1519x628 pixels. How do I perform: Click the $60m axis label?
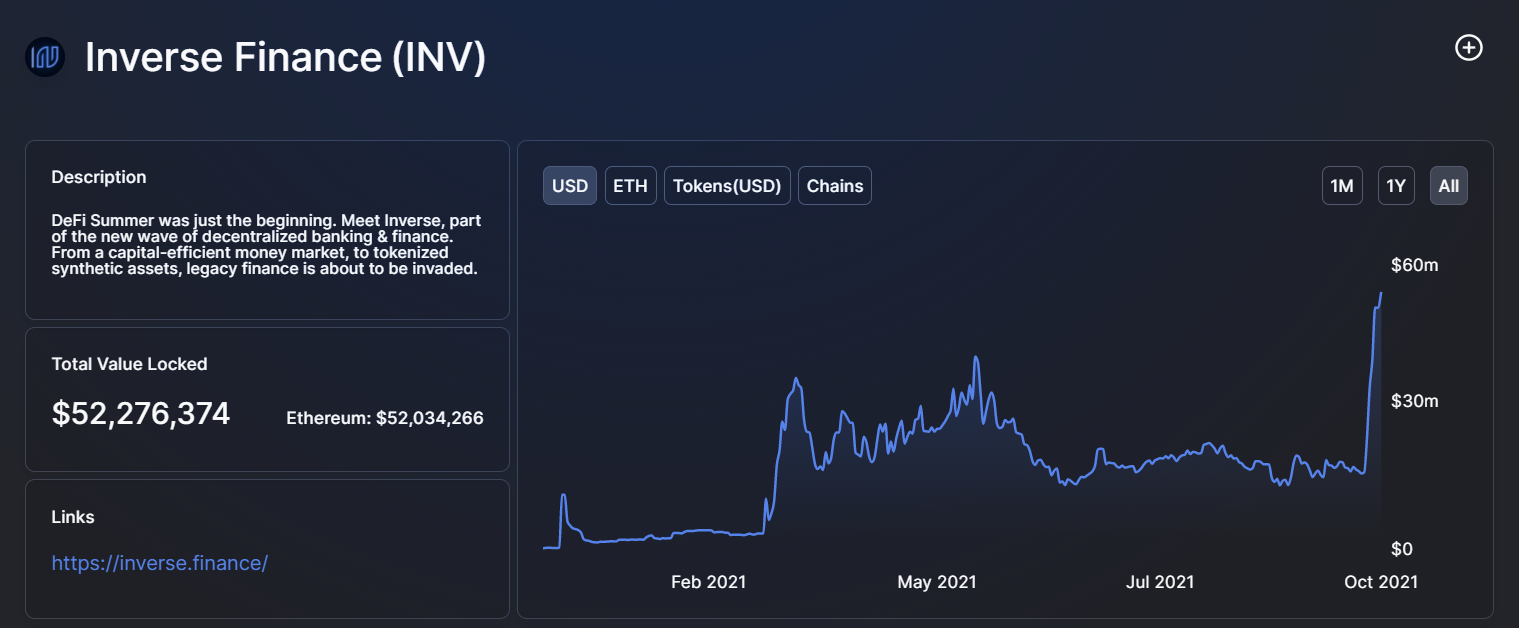click(x=1414, y=265)
